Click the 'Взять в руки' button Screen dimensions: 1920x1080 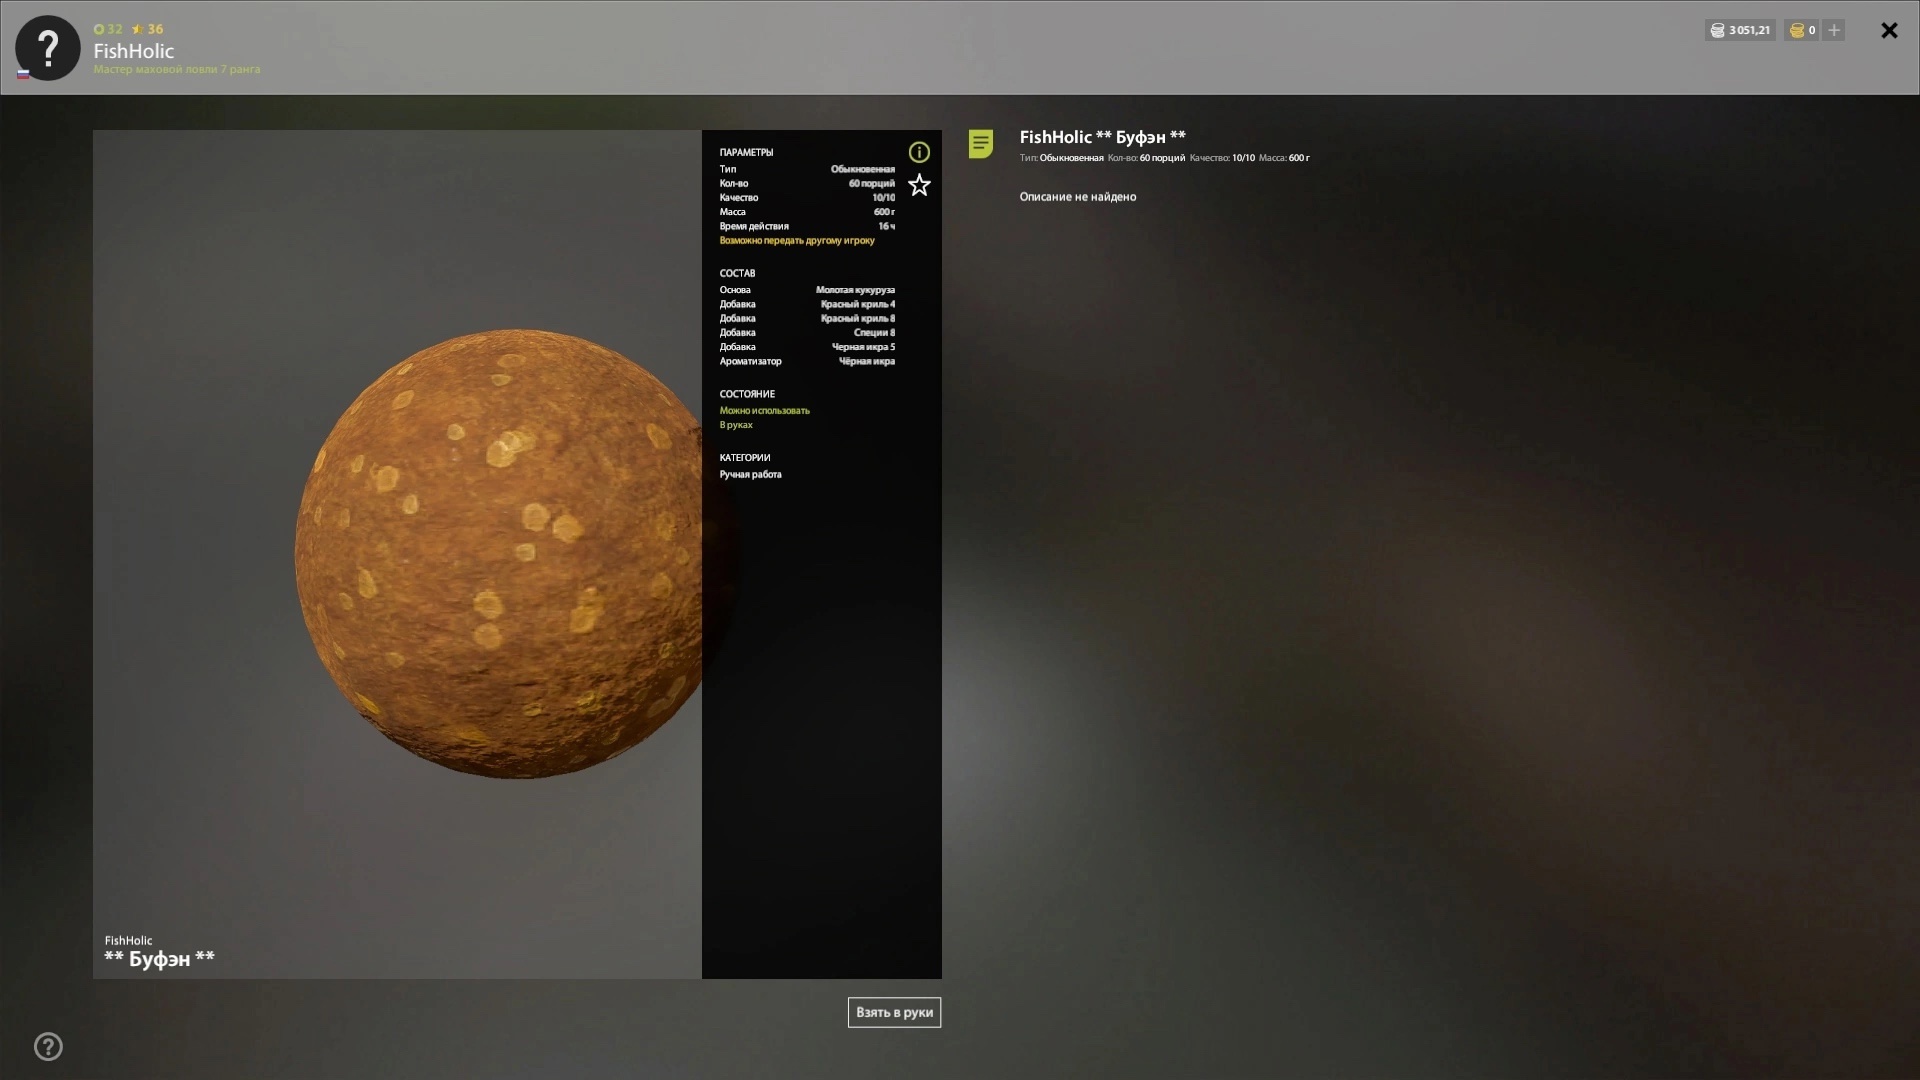[x=894, y=1012]
